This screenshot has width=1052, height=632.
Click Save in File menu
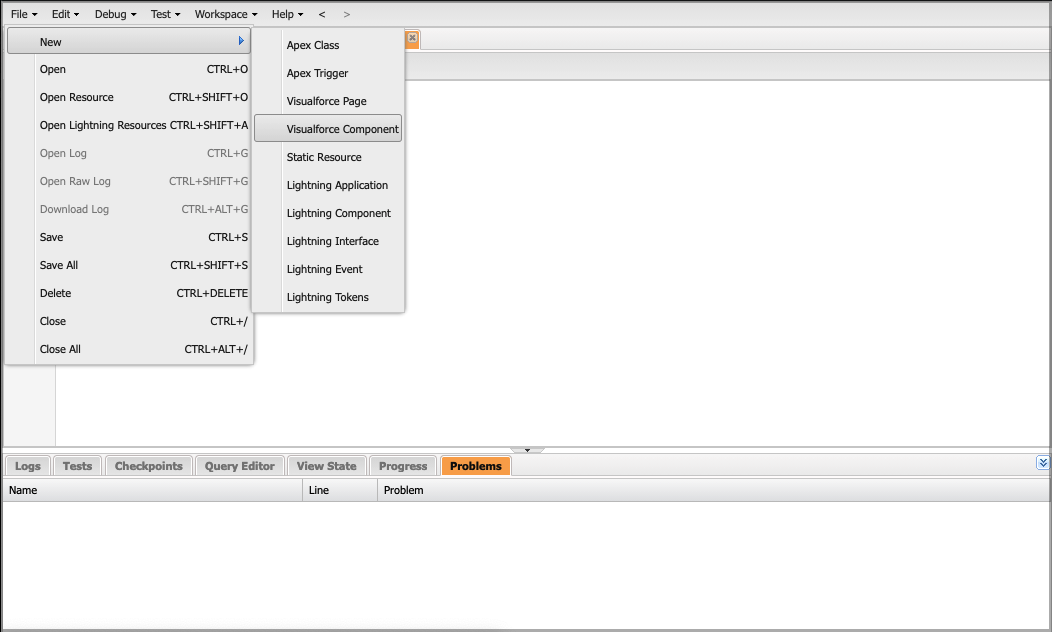click(129, 237)
